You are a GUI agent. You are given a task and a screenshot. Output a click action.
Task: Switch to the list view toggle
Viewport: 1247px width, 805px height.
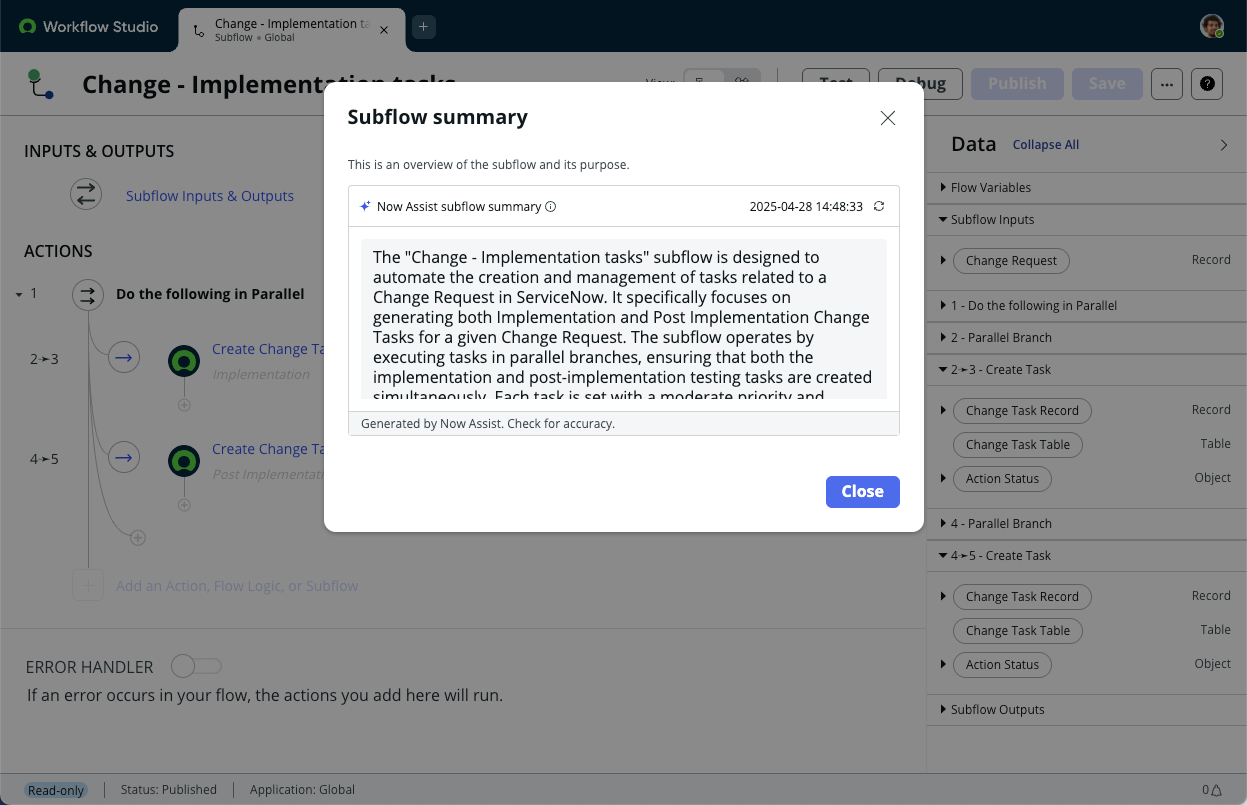point(703,82)
